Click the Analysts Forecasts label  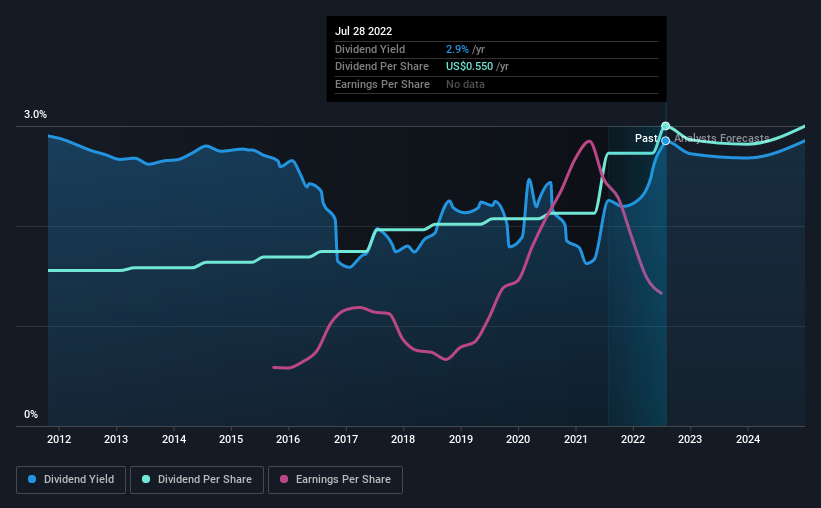[722, 138]
